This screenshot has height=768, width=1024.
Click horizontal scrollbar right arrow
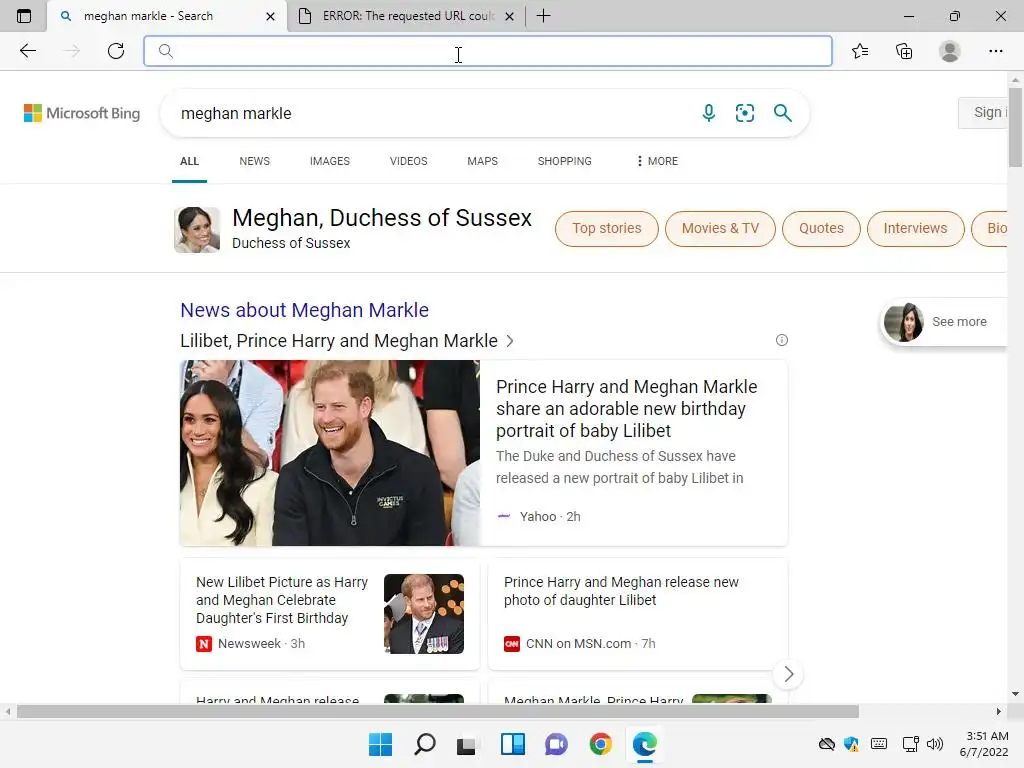[999, 711]
